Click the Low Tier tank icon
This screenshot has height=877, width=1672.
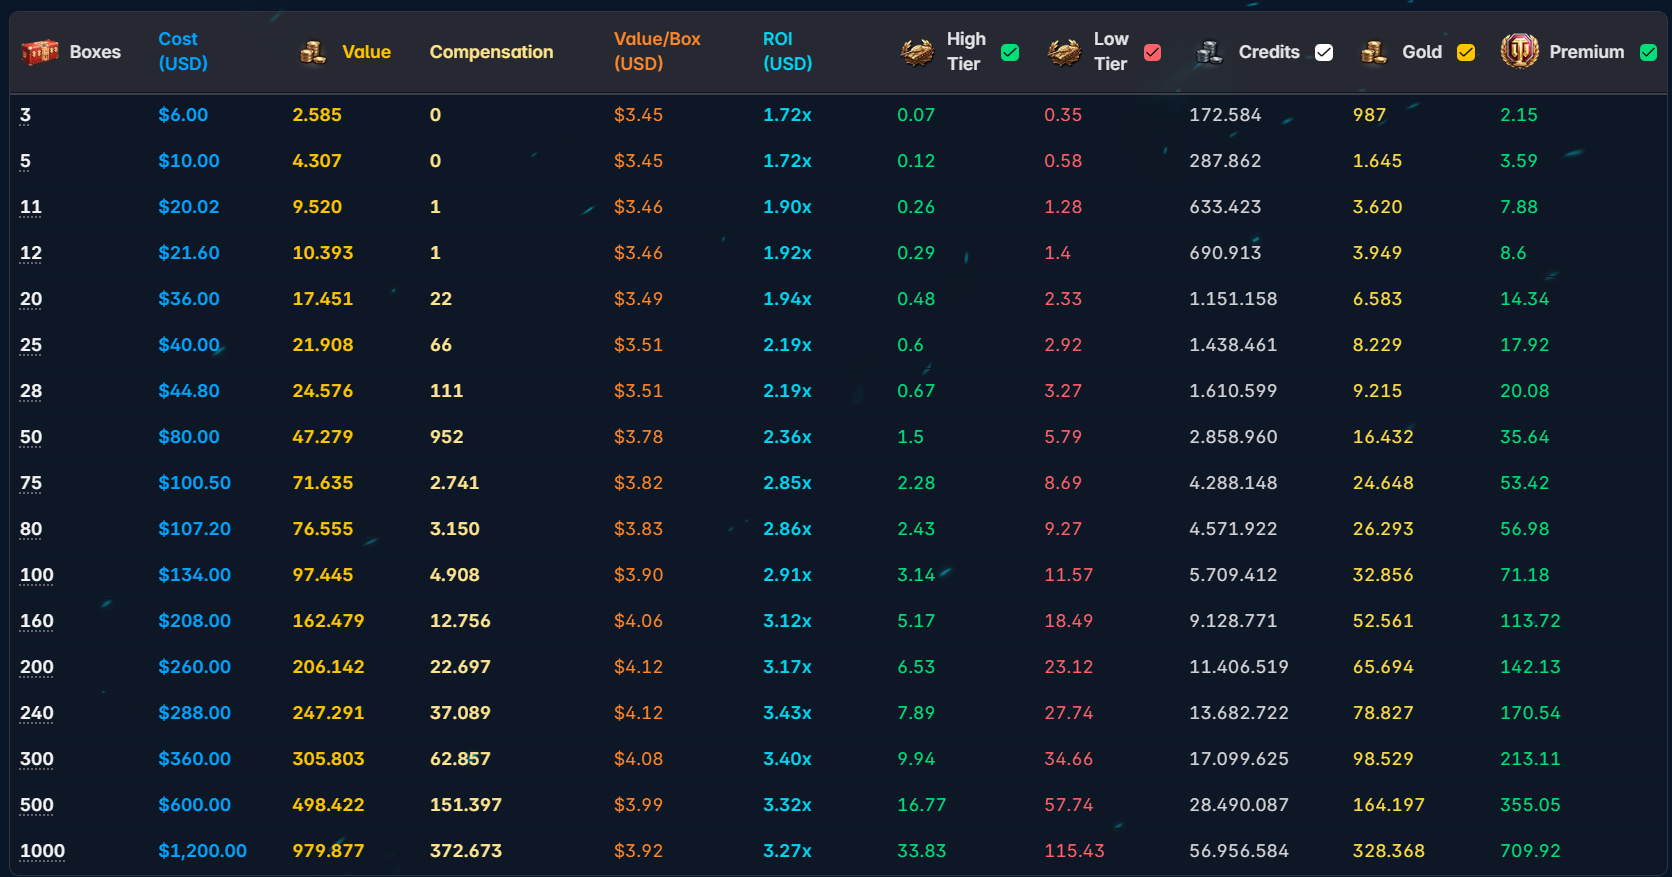click(x=1064, y=52)
